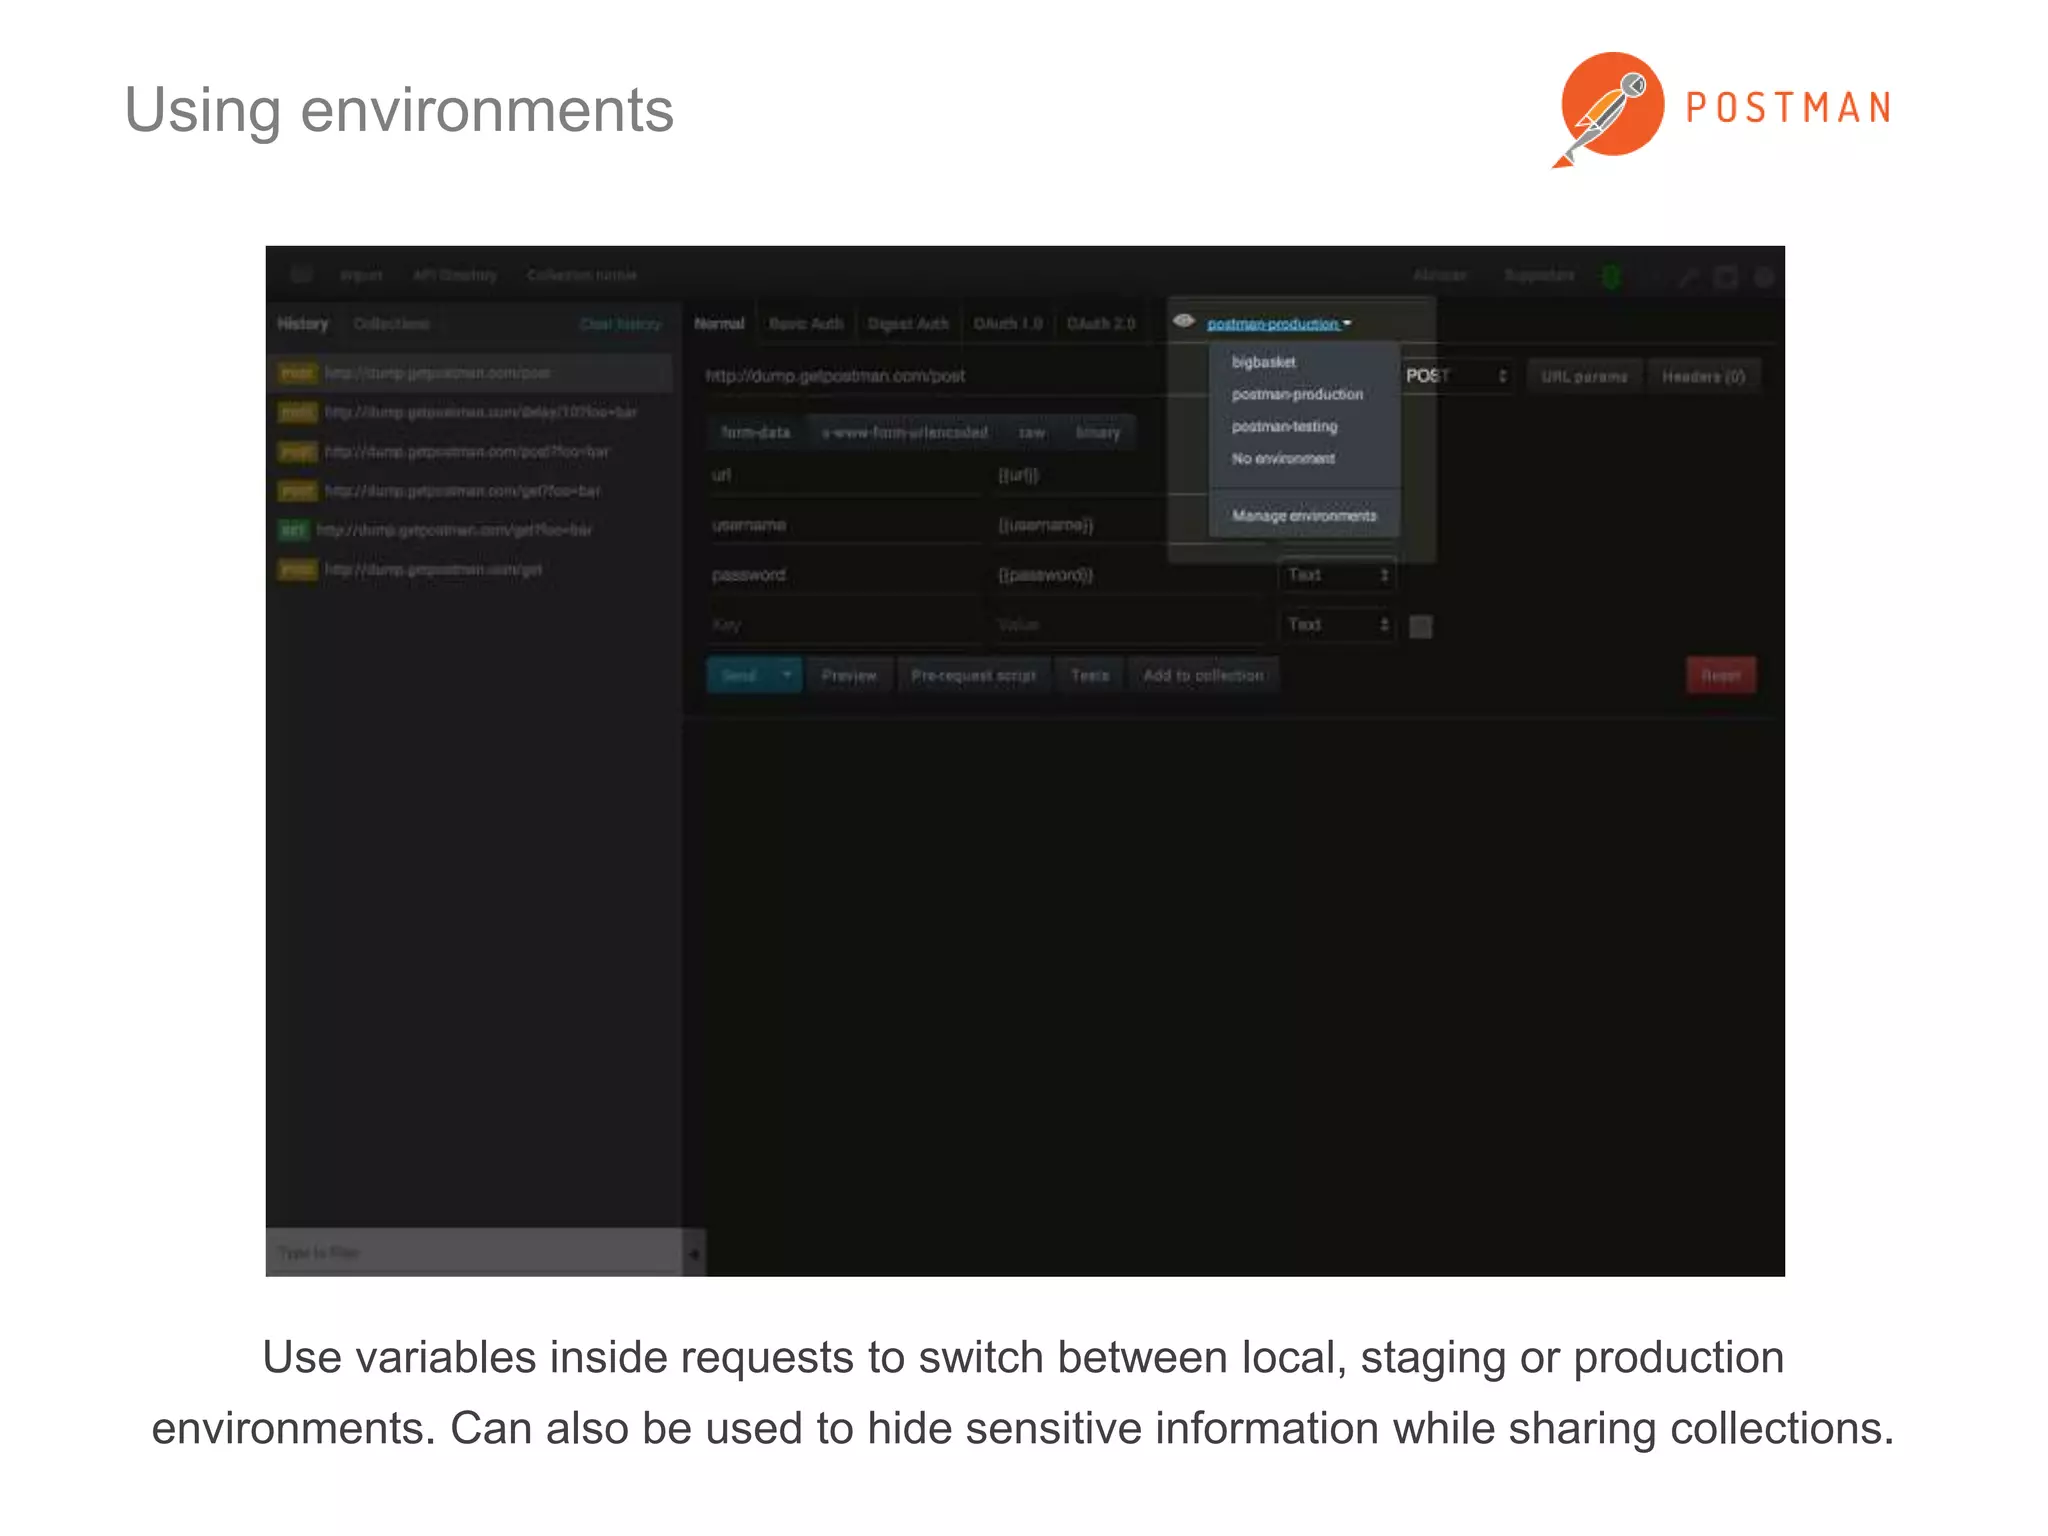The image size is (2048, 1536).
Task: Click the Send button
Action: coord(740,675)
